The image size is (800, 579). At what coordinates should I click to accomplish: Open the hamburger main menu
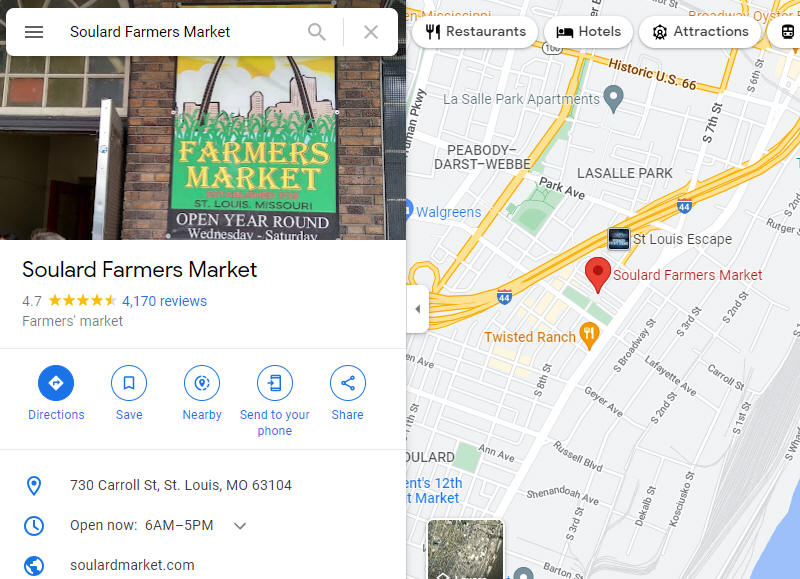pyautogui.click(x=34, y=32)
